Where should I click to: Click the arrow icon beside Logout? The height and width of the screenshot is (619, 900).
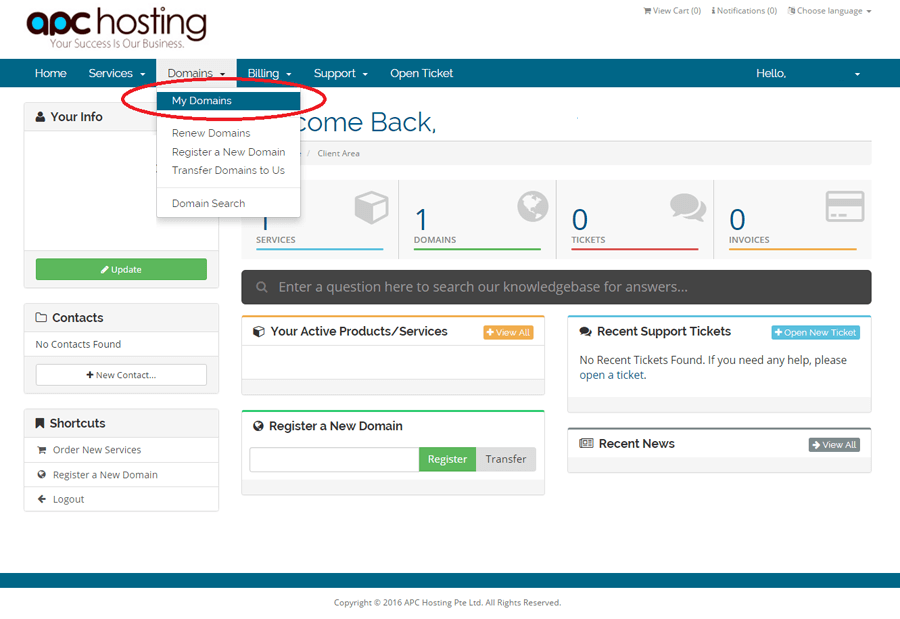point(41,499)
